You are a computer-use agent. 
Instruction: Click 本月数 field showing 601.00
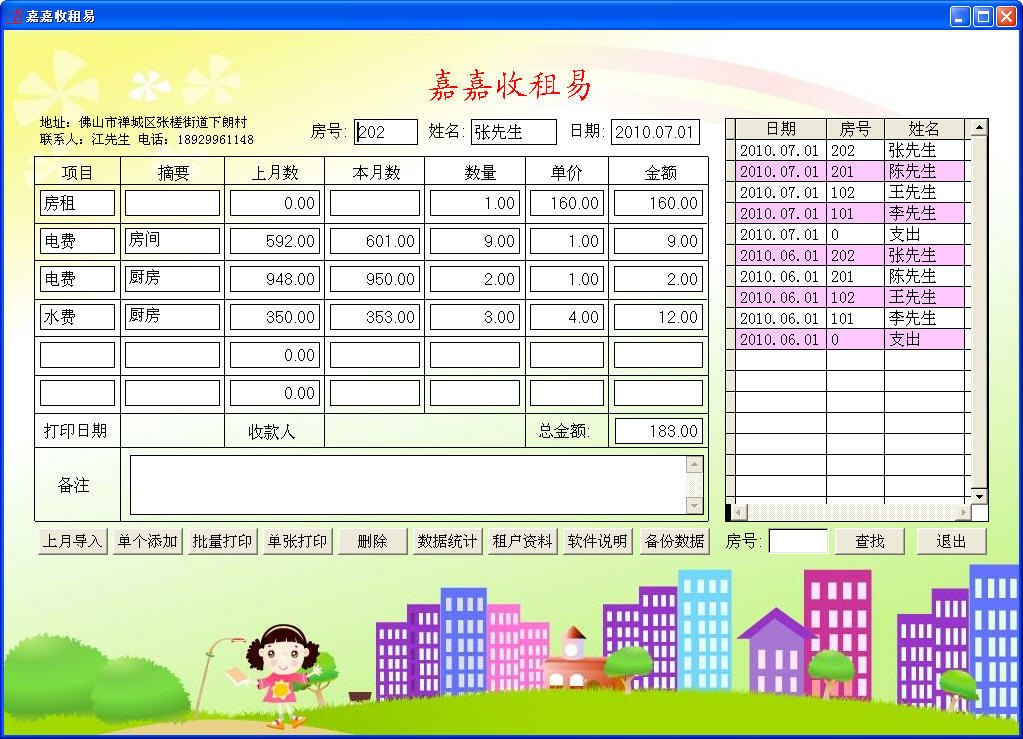(375, 241)
